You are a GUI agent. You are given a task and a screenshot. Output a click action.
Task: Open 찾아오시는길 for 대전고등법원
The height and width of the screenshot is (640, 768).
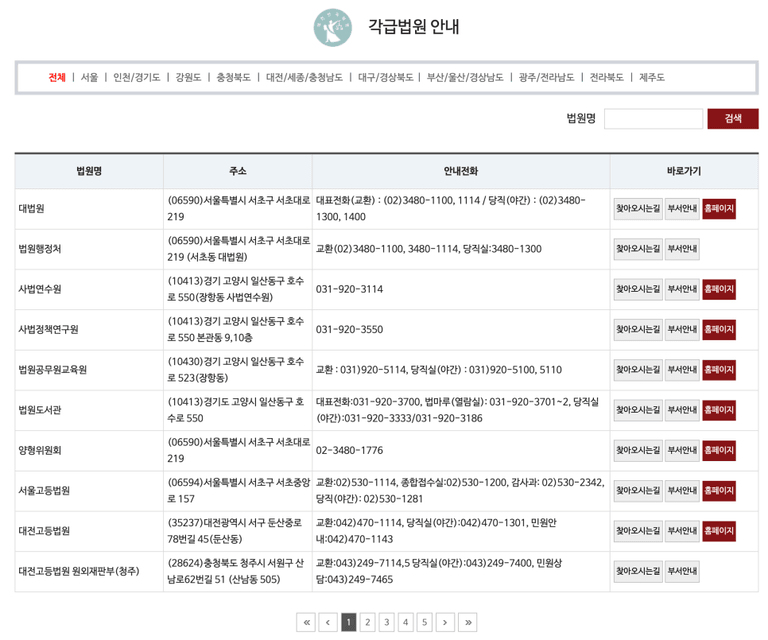click(637, 531)
